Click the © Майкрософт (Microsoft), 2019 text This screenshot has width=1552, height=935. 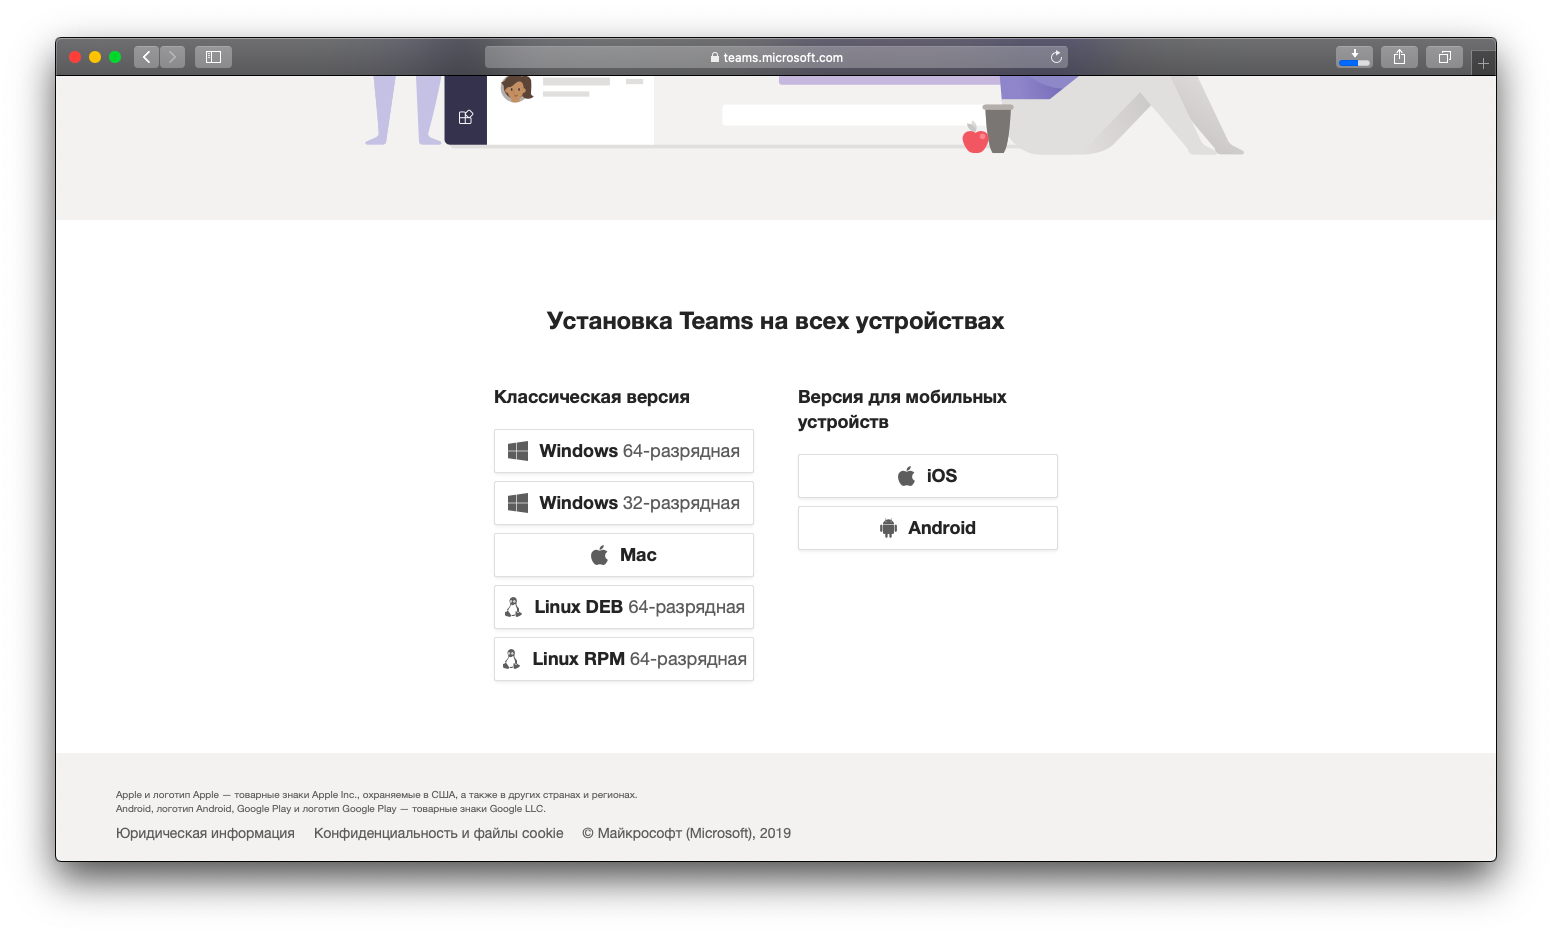[x=687, y=833]
